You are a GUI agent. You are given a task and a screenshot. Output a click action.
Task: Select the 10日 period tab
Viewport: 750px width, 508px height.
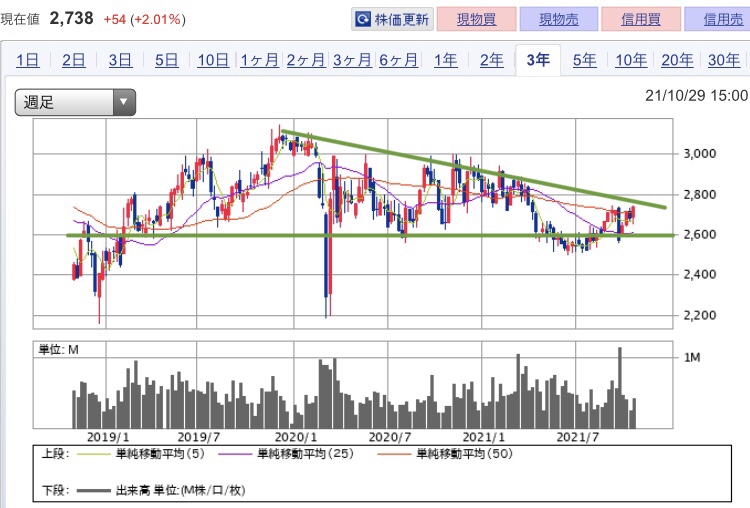point(213,60)
